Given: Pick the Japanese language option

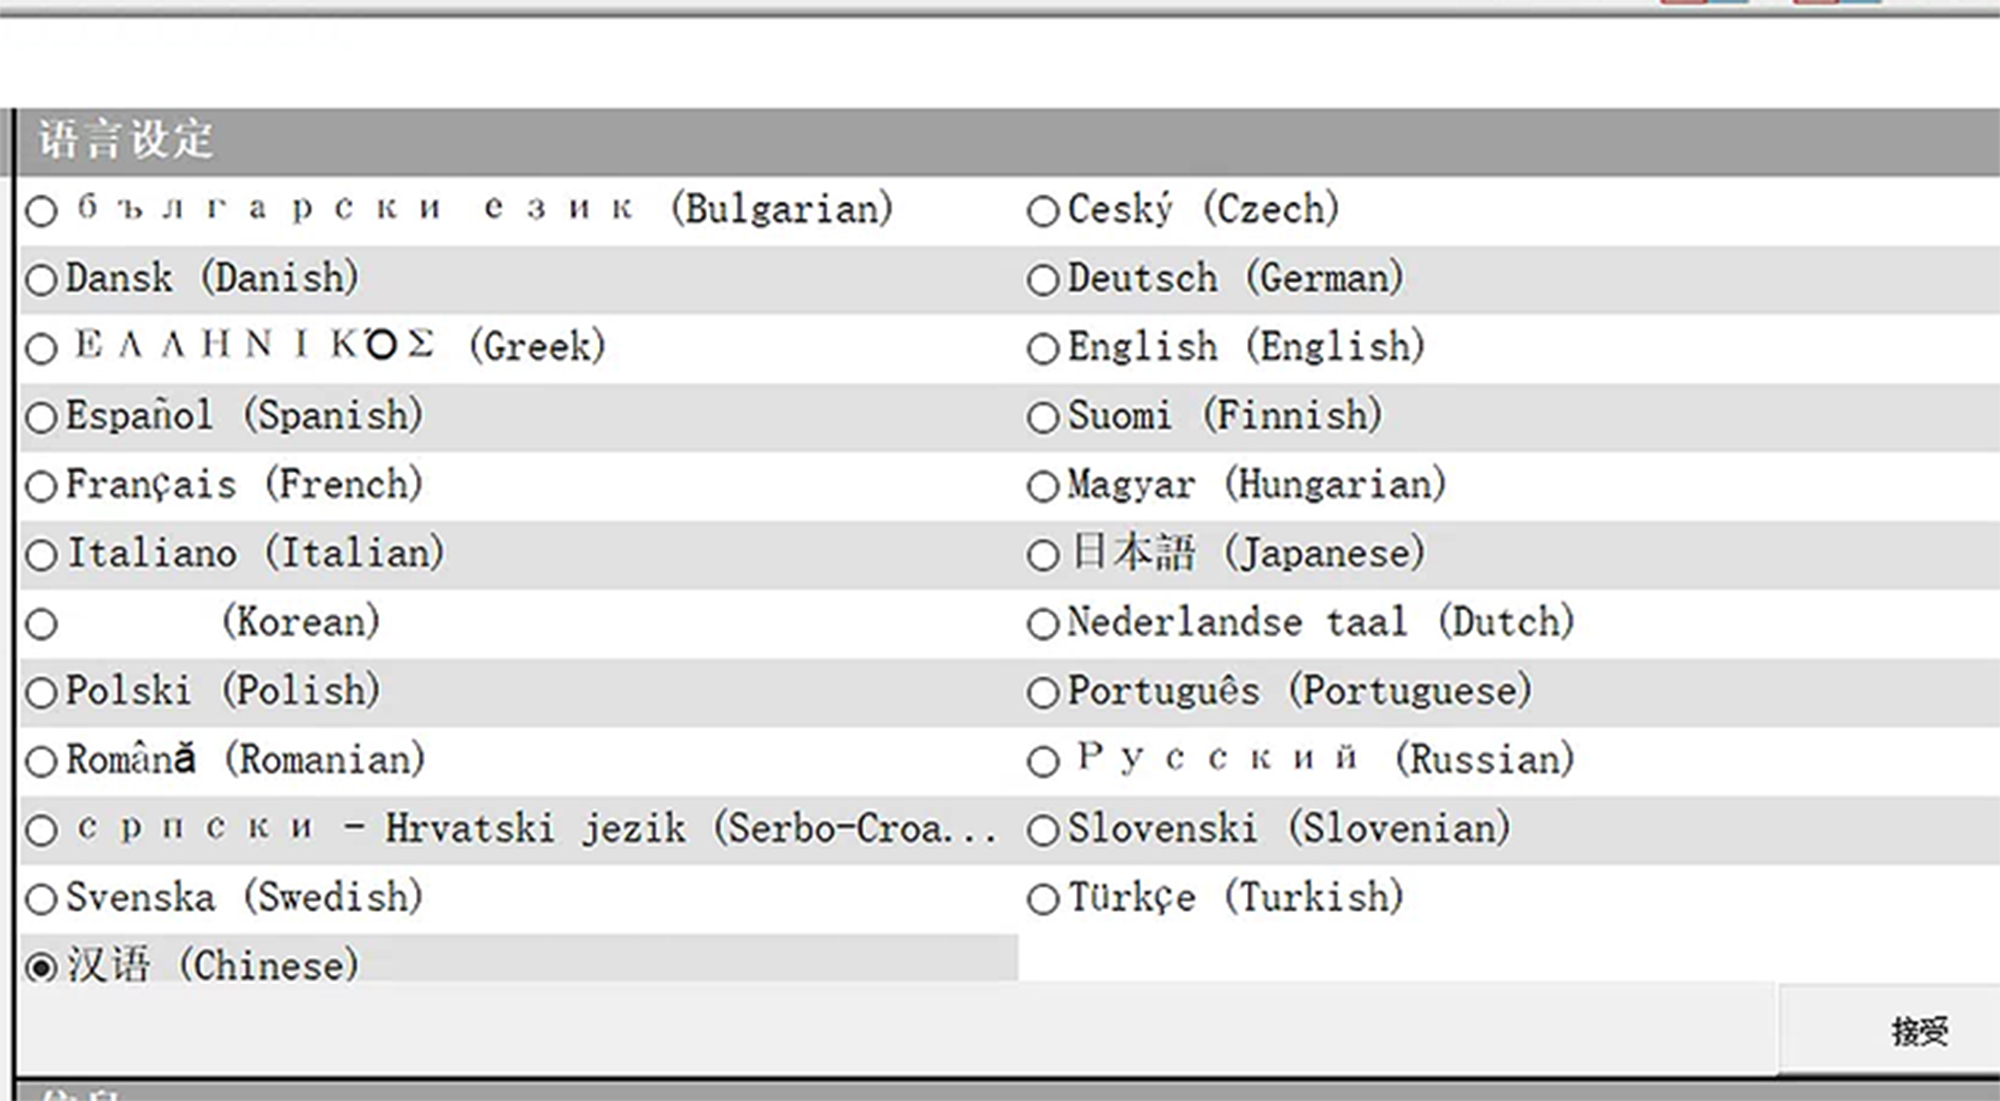Looking at the screenshot, I should pyautogui.click(x=1043, y=555).
